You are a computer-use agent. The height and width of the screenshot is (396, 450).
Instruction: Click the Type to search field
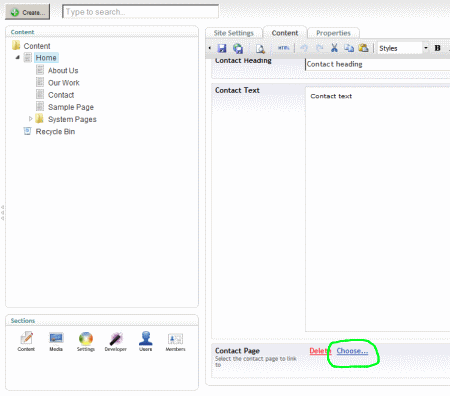point(140,12)
